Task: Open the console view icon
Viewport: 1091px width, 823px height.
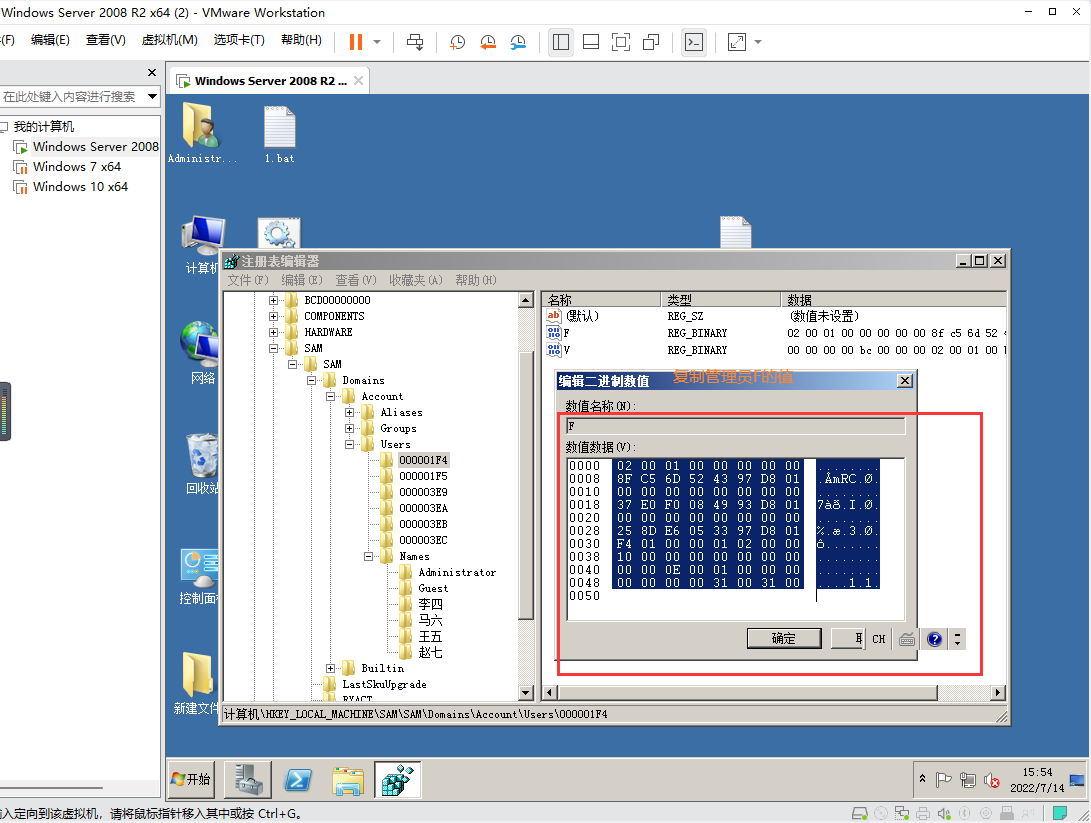Action: pos(694,42)
